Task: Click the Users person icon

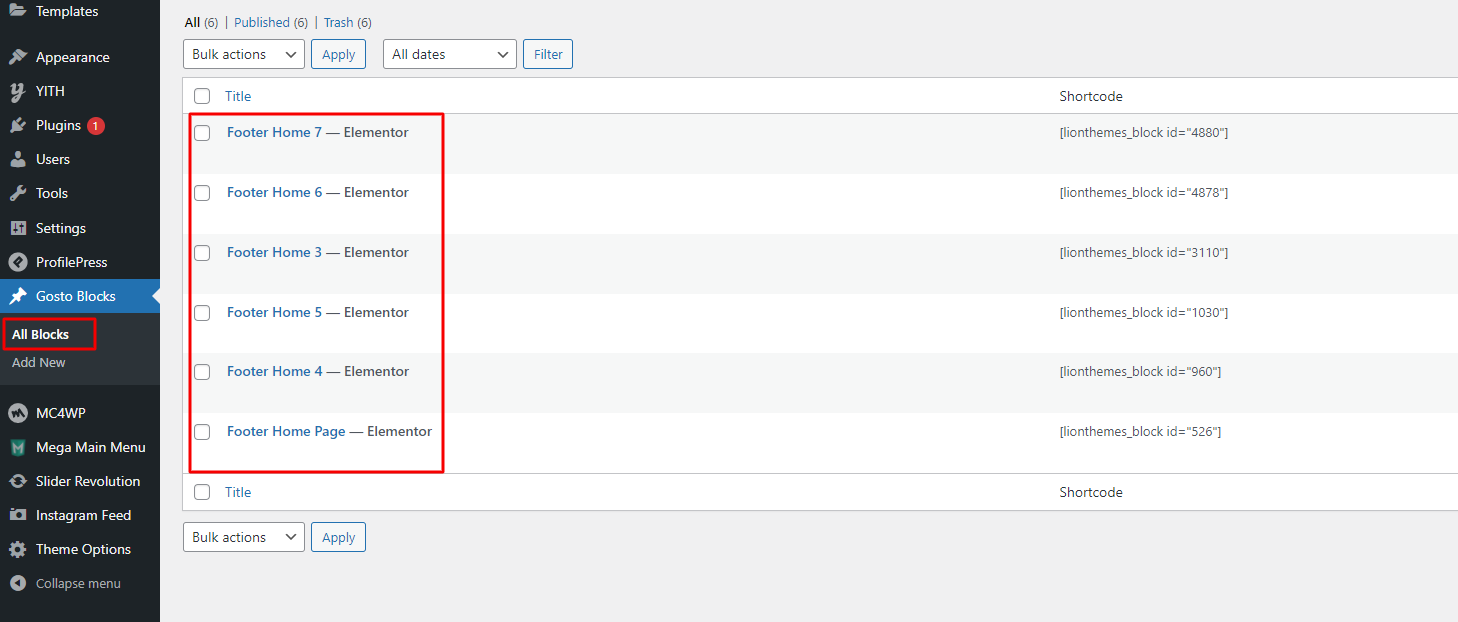Action: coord(17,159)
